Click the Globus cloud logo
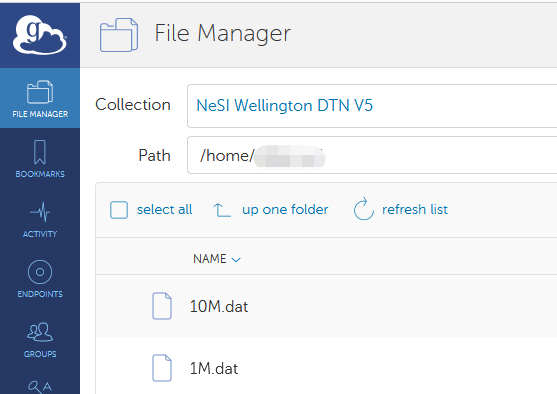Image resolution: width=557 pixels, height=394 pixels. point(39,34)
